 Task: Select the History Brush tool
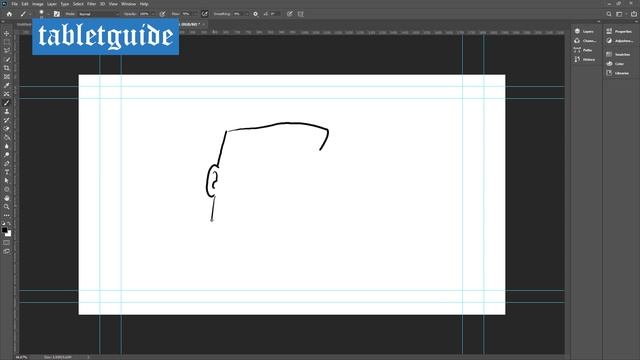[x=7, y=120]
